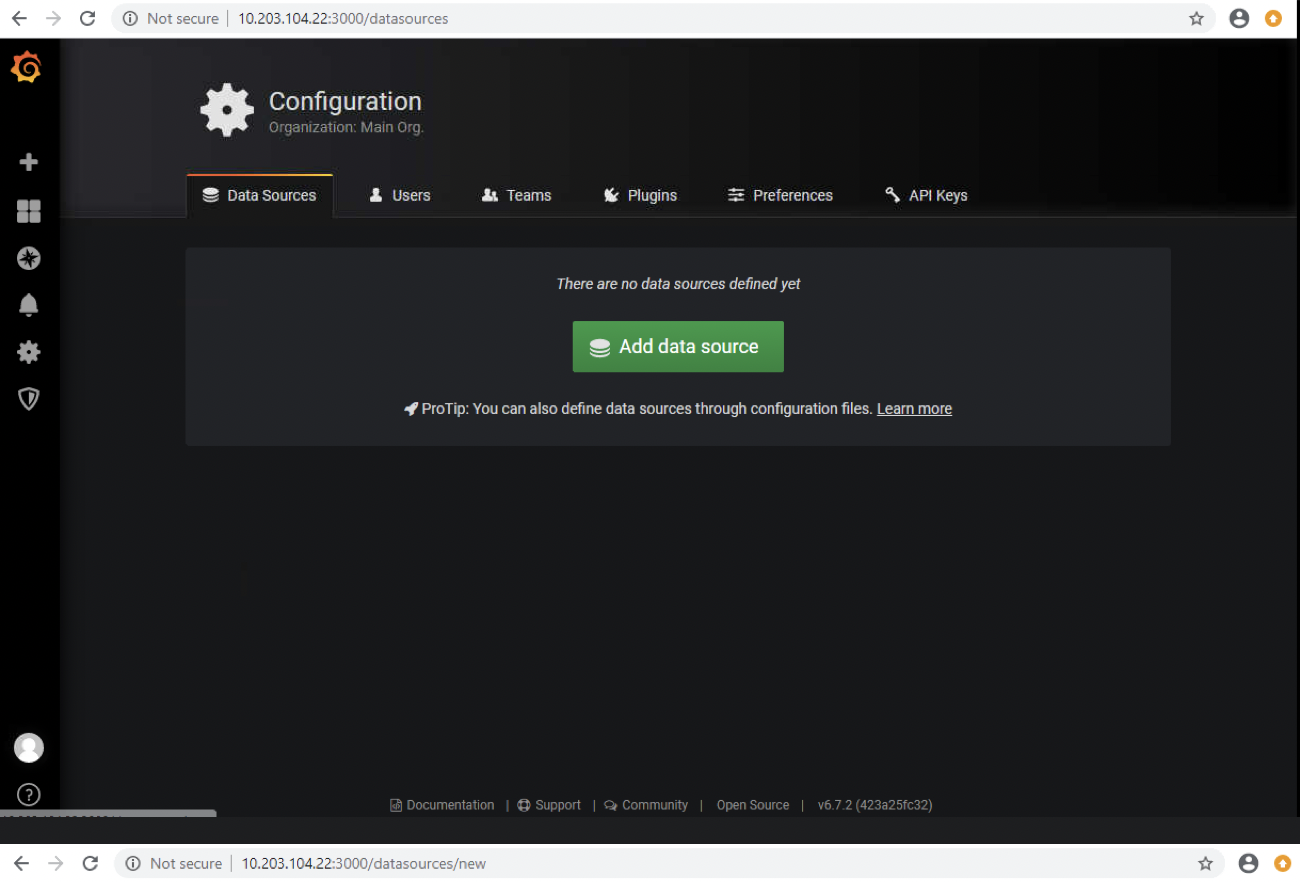Open the Create plus menu in sidebar
This screenshot has width=1300, height=882.
29,162
